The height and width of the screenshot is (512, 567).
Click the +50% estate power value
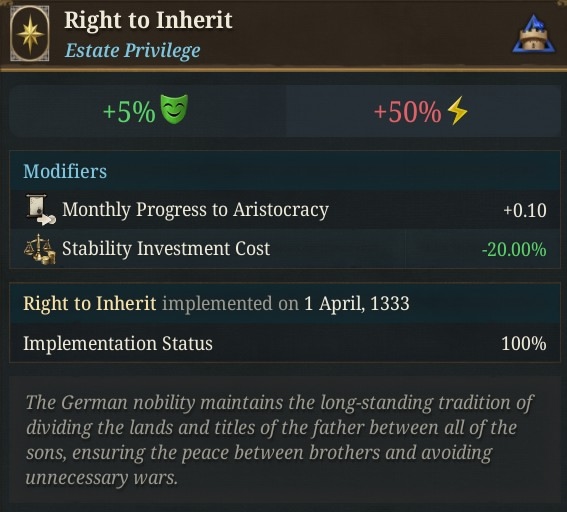(408, 112)
